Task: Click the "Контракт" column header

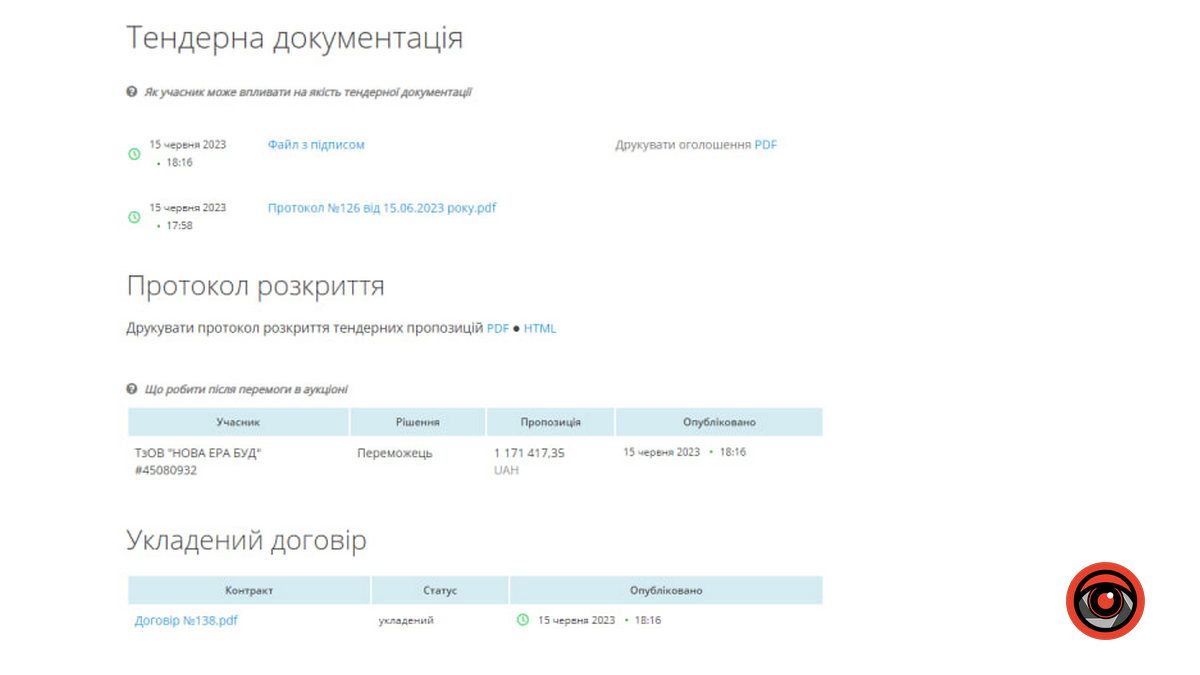Action: pyautogui.click(x=250, y=590)
